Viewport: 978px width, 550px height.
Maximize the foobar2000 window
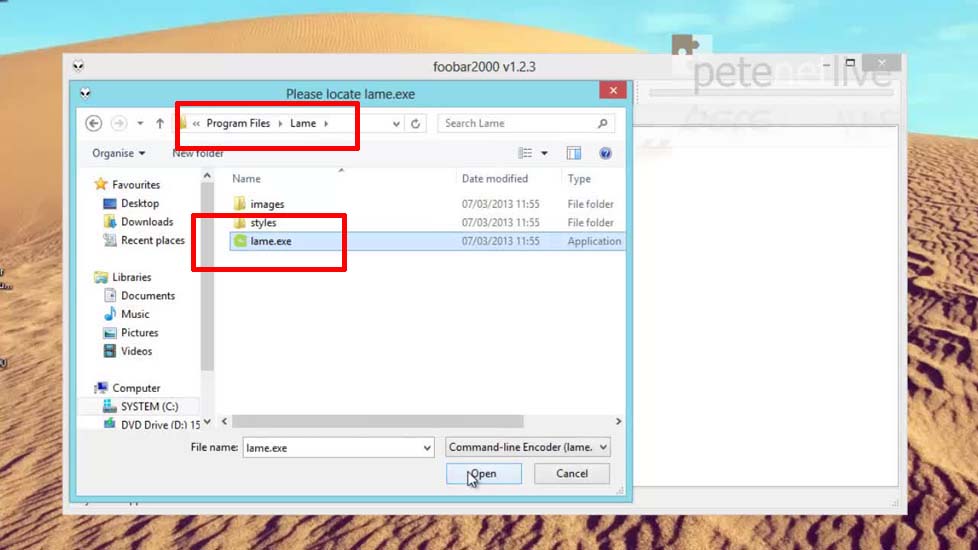[x=850, y=62]
